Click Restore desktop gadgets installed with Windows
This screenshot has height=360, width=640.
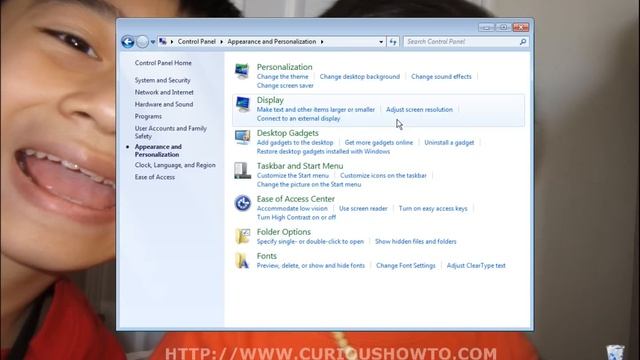point(323,152)
